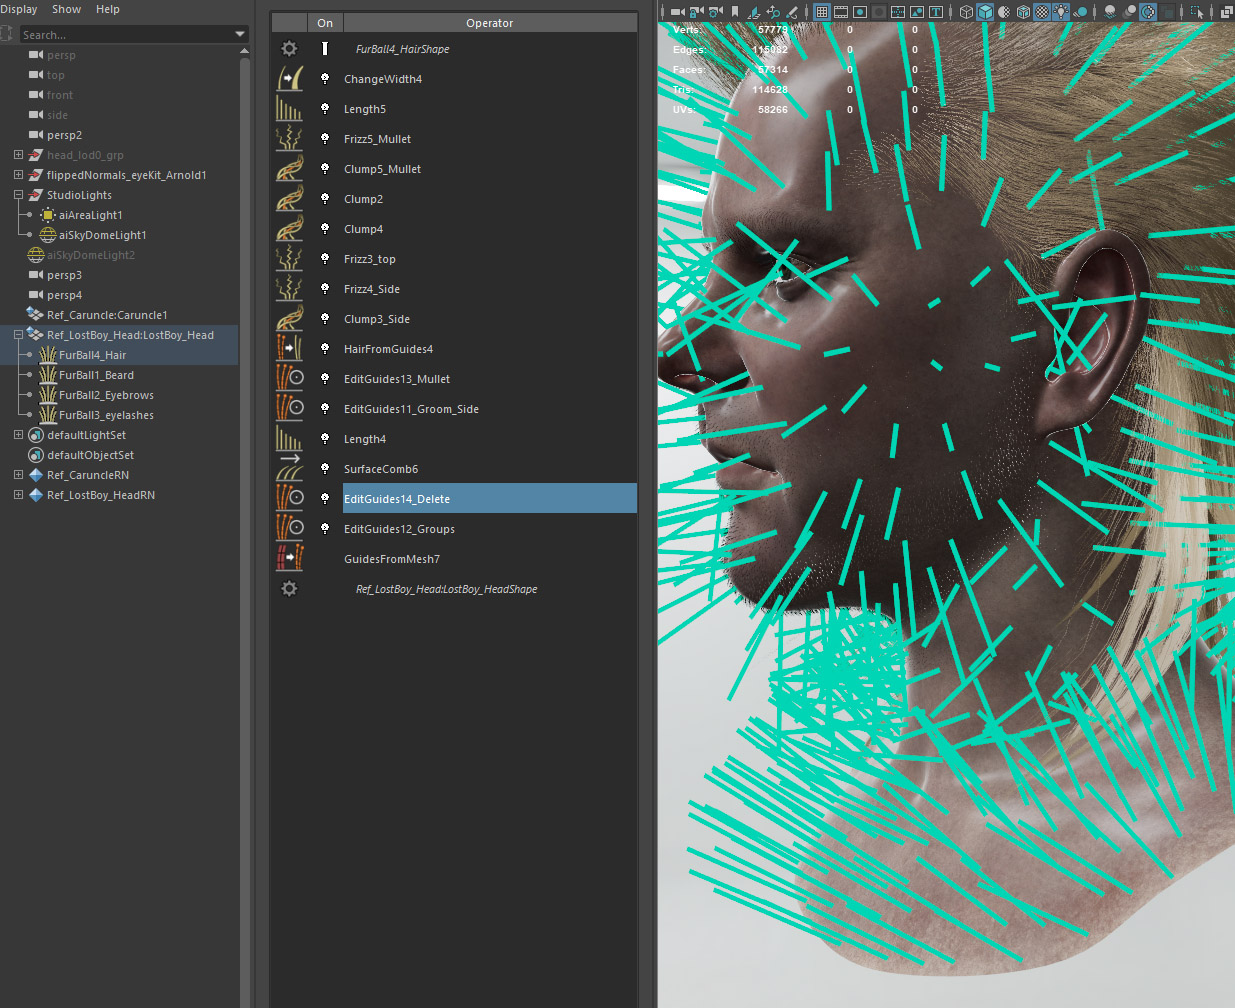Toggle viewport grid display icon
1235x1008 pixels.
[822, 12]
